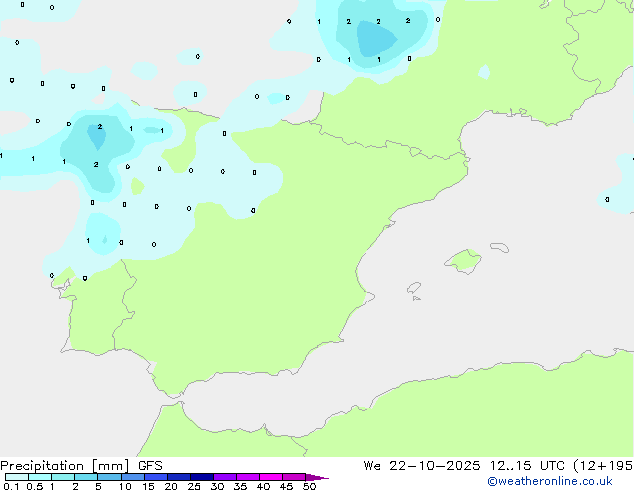Click the '15' legend scale label
Viewport: 634px width, 490px height.
148,486
